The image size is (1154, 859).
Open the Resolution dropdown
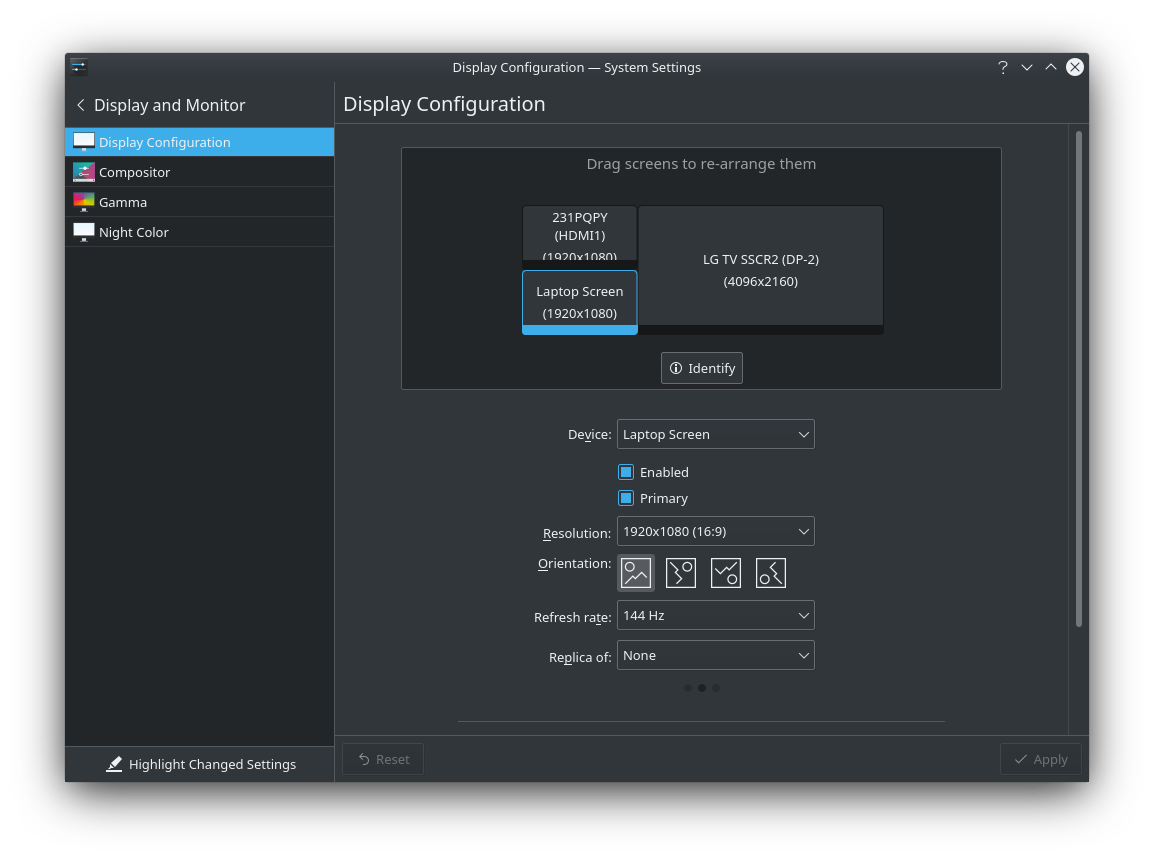coord(715,531)
